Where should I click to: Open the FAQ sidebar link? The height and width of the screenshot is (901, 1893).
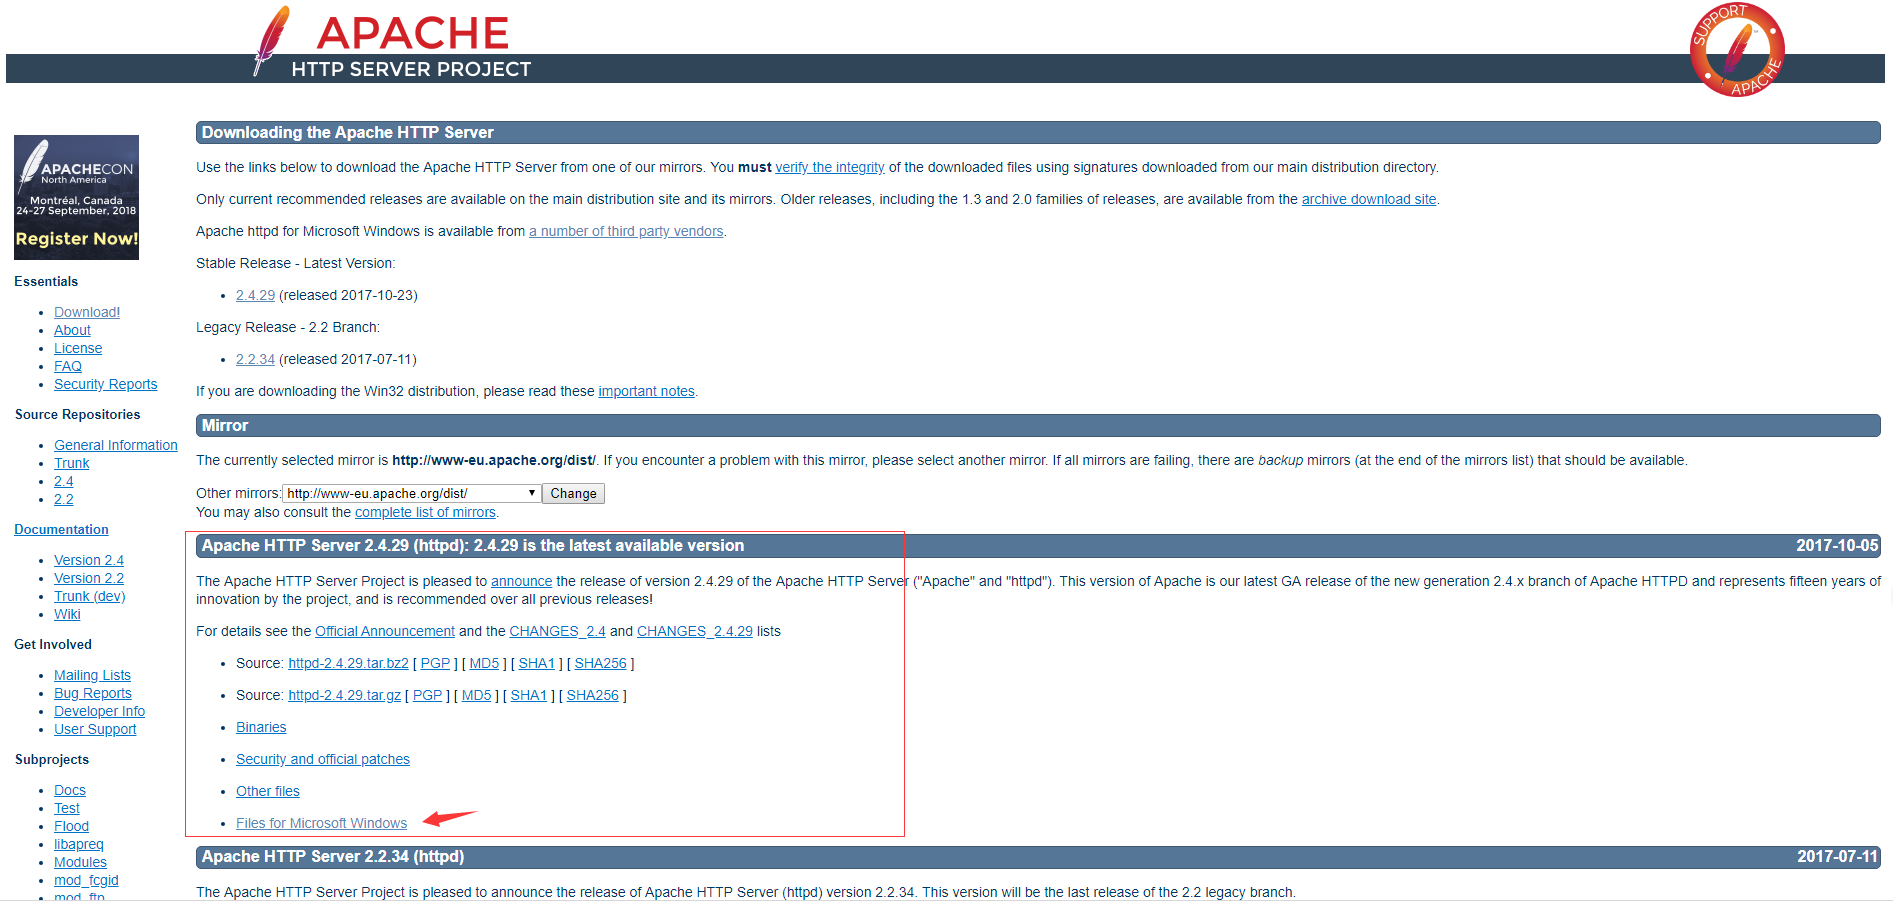pyautogui.click(x=68, y=366)
